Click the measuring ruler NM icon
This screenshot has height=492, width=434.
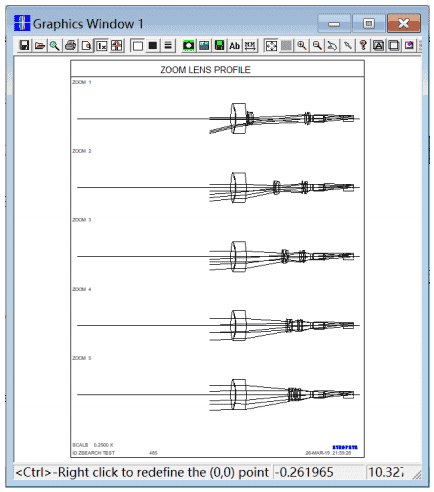coord(250,46)
